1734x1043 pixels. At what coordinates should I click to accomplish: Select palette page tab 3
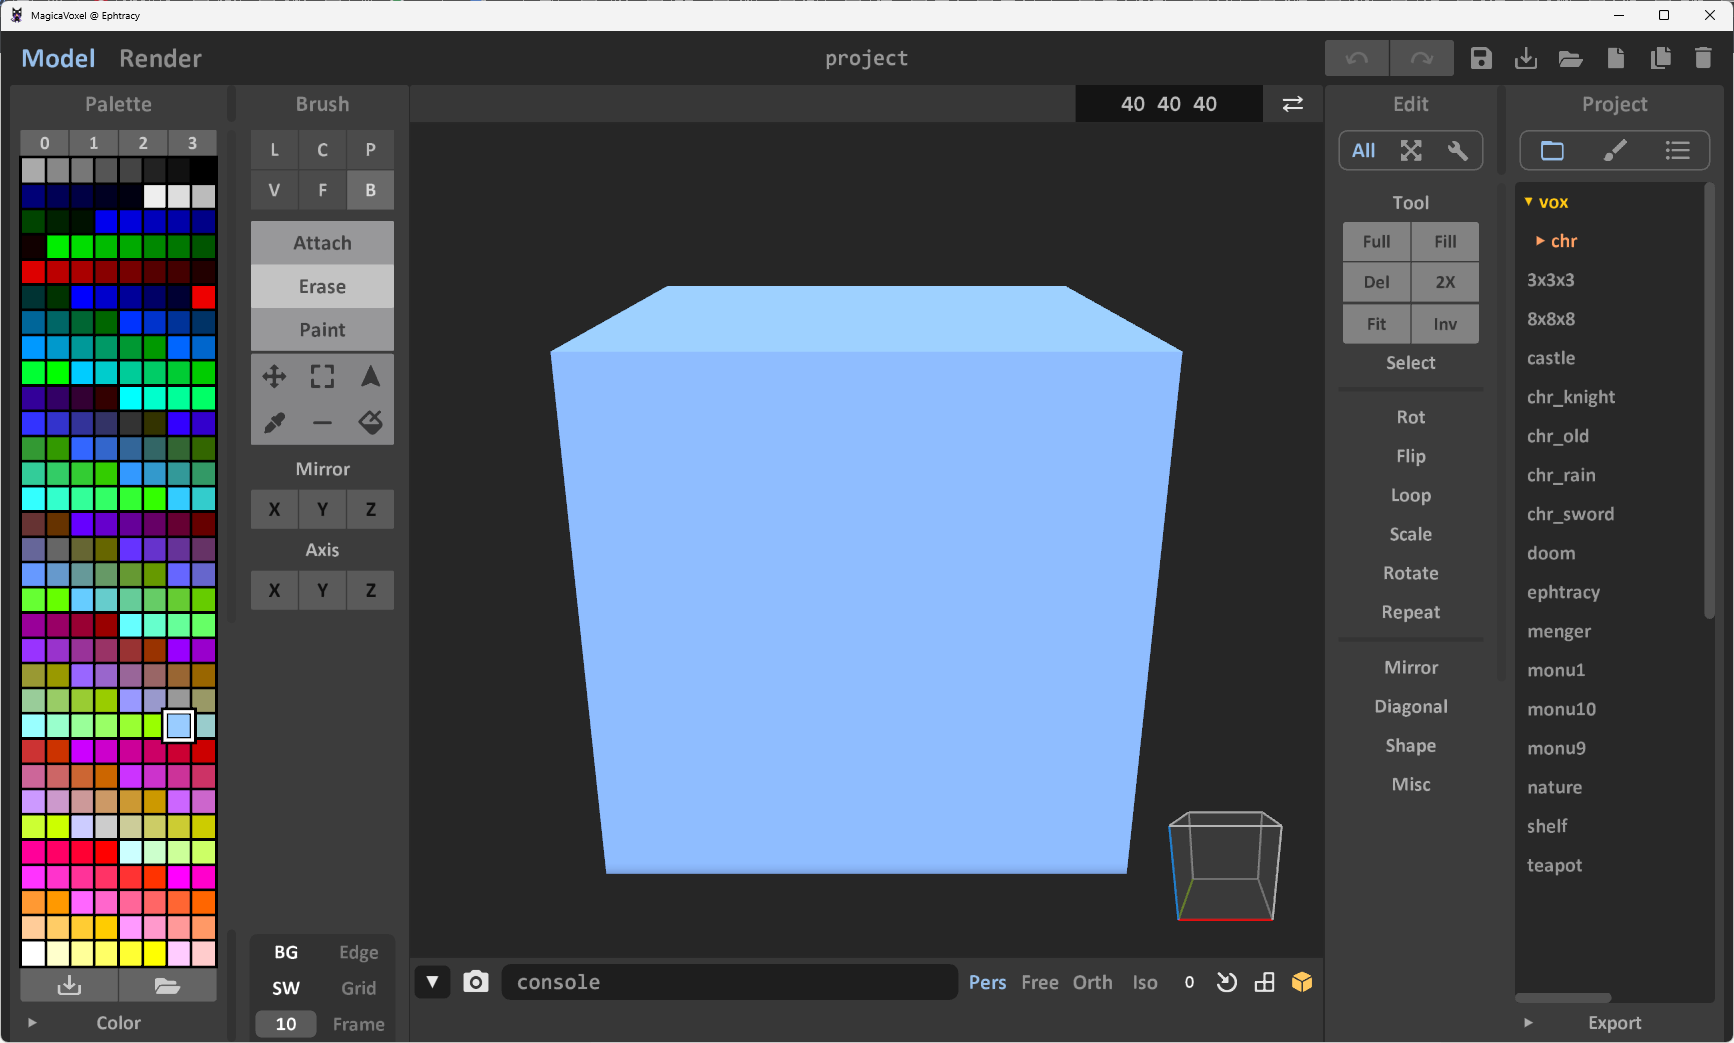pos(192,143)
